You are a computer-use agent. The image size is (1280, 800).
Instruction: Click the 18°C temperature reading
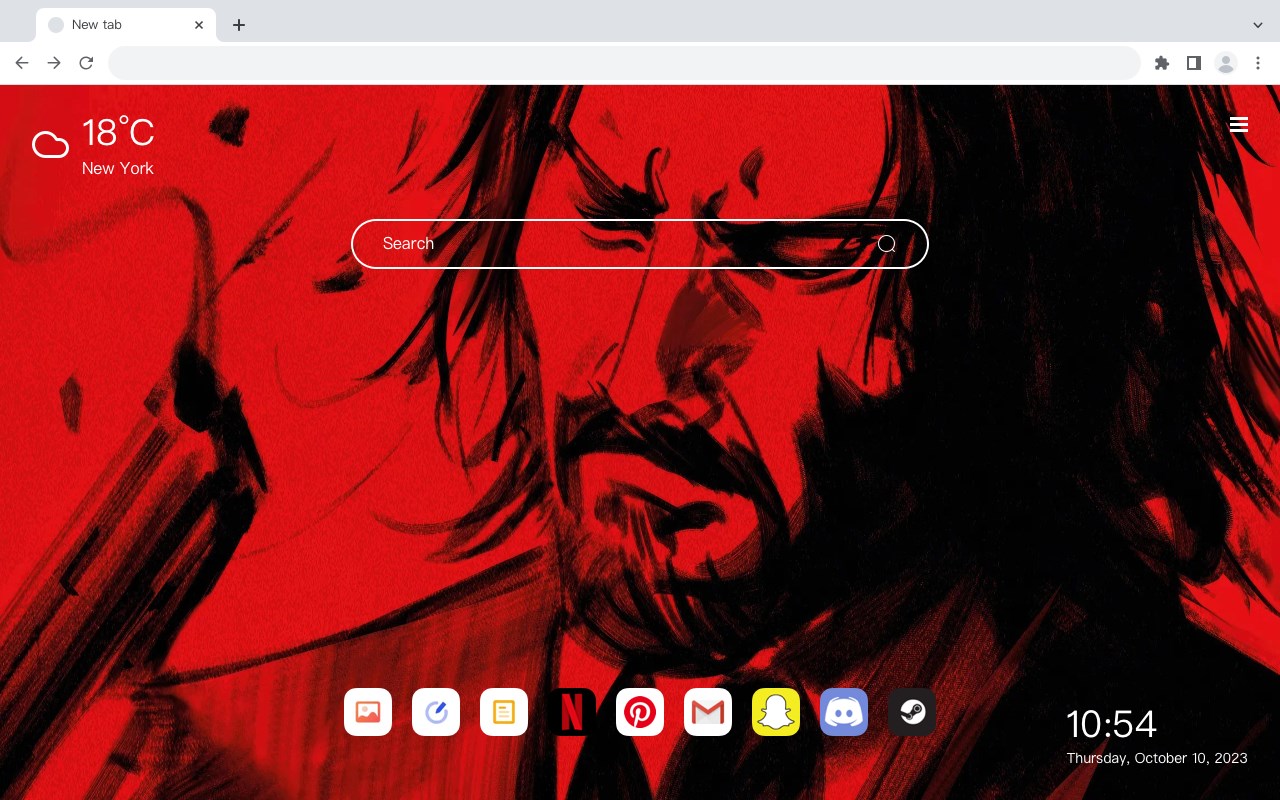coord(118,133)
